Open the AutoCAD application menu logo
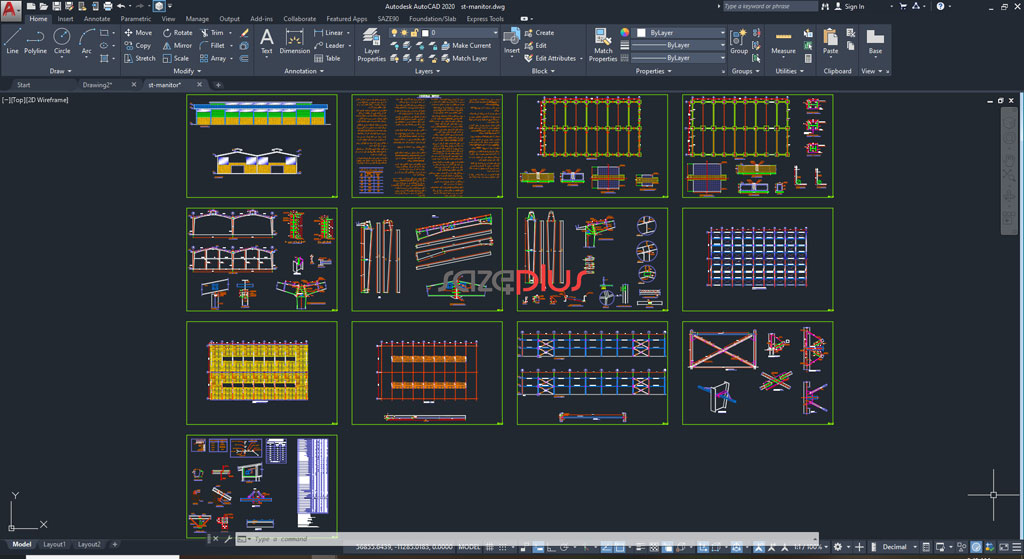The image size is (1024, 559). [10, 9]
